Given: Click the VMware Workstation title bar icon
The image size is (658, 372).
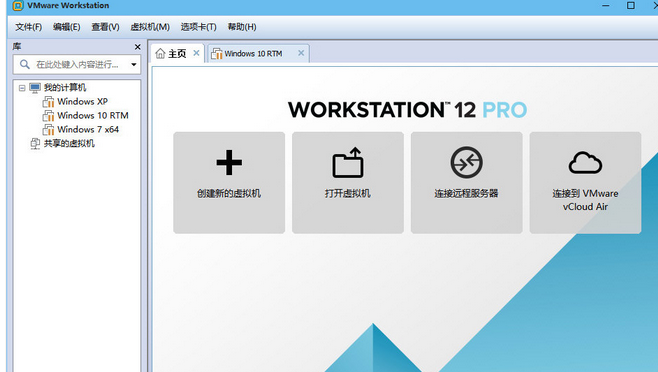Looking at the screenshot, I should [x=18, y=5].
